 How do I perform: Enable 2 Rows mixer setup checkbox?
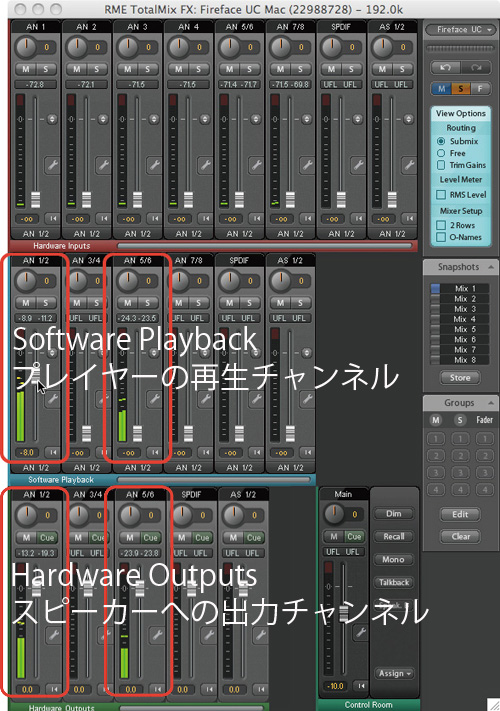coord(441,225)
